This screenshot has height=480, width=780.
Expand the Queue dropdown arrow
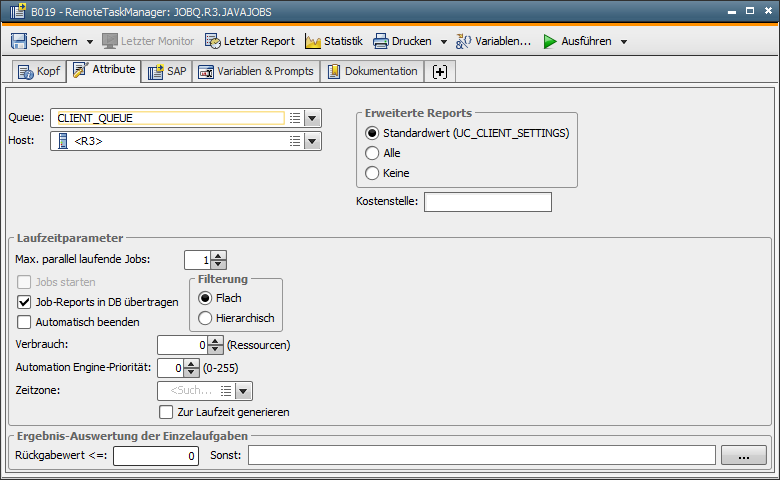point(313,118)
